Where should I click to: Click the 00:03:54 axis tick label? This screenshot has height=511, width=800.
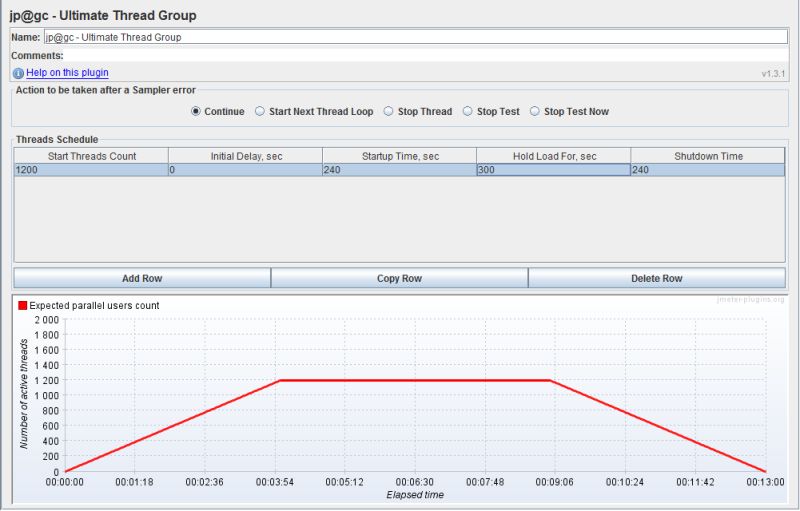coord(274,482)
